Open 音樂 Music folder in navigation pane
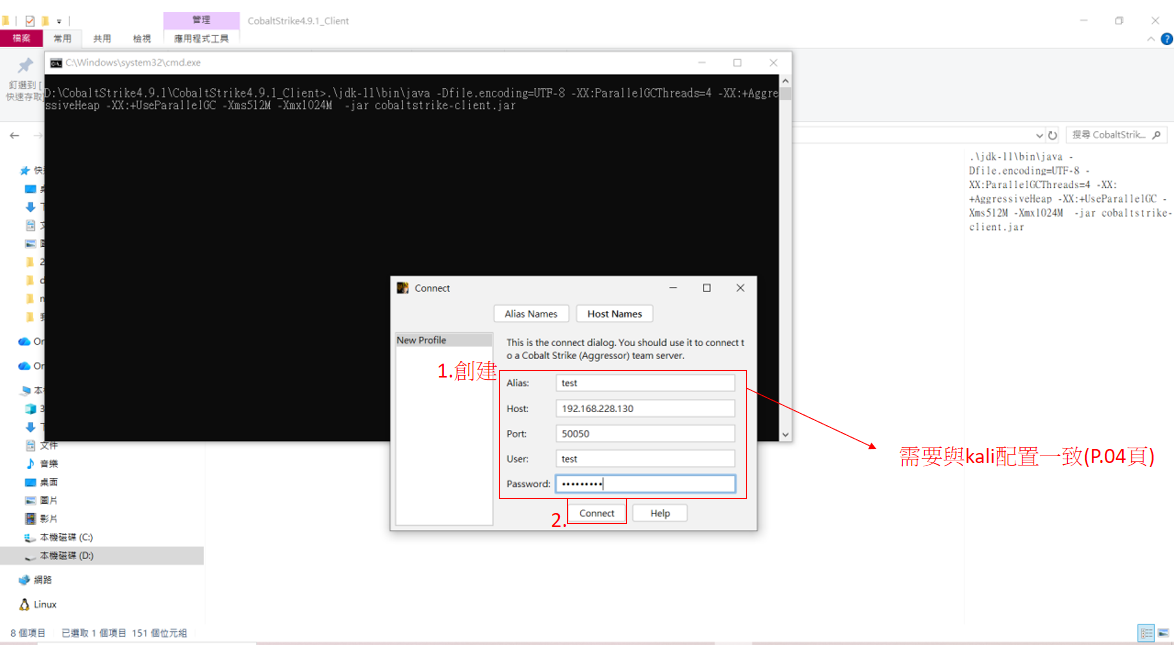 49,464
